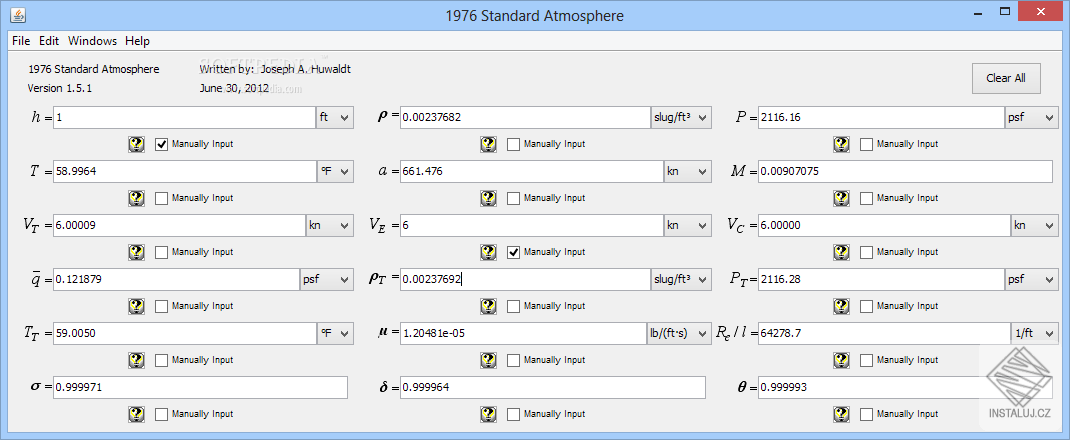Open kn unit dropdown for calibrated airspeed VC

coord(1034,225)
